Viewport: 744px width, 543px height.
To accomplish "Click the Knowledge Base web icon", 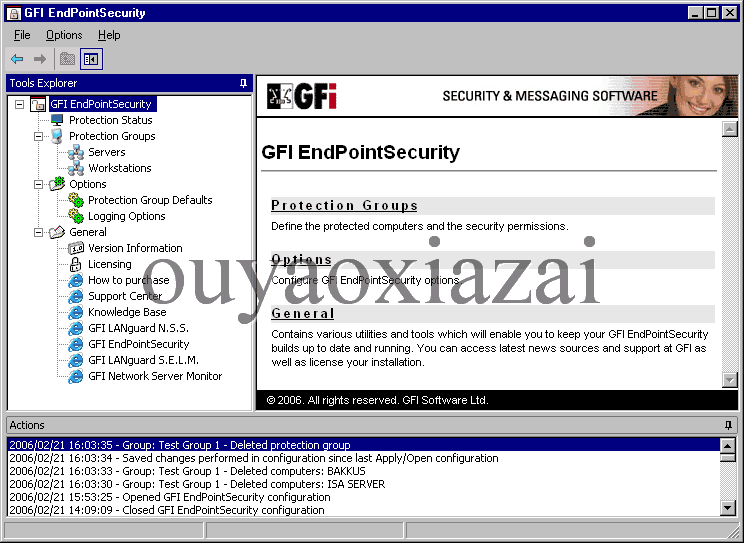I will click(x=76, y=312).
